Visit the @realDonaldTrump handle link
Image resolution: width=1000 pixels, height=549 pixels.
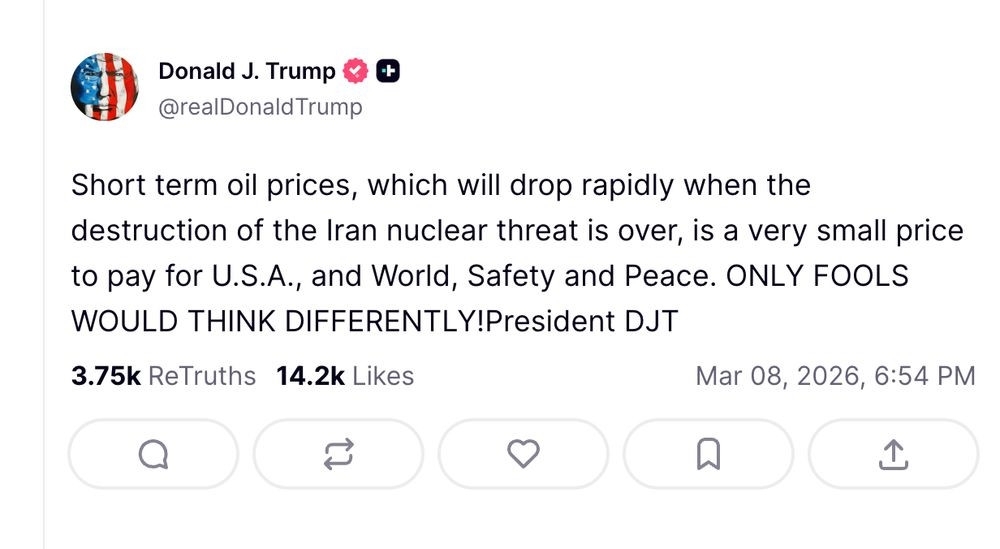[x=260, y=106]
